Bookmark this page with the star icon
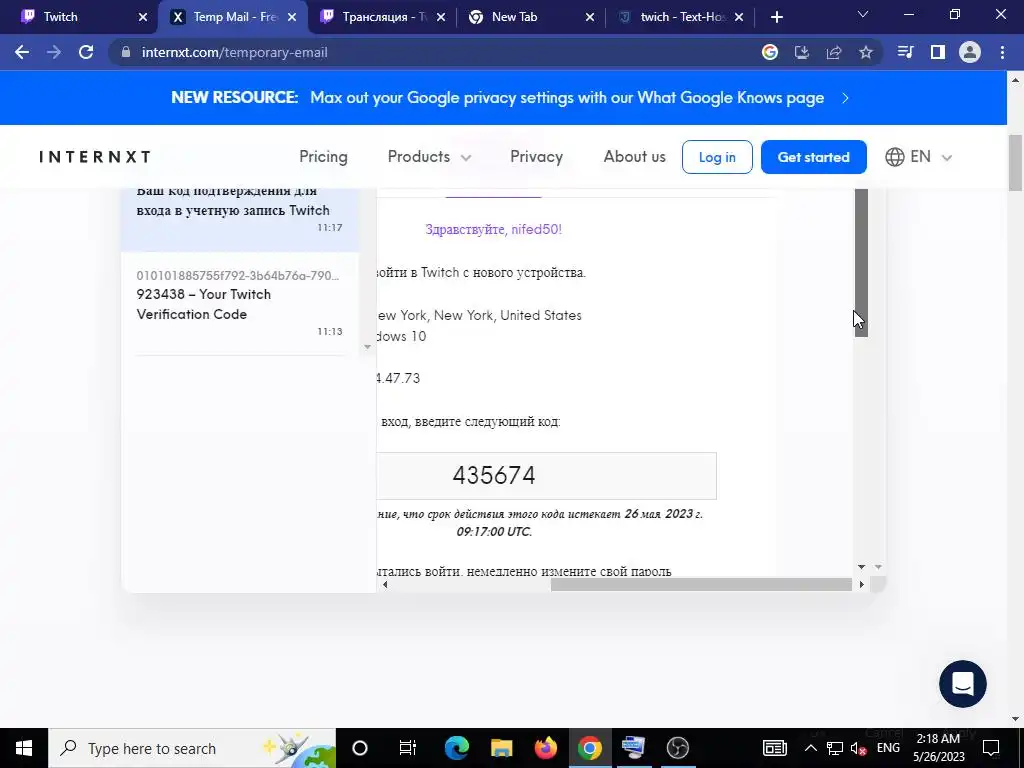 tap(866, 52)
